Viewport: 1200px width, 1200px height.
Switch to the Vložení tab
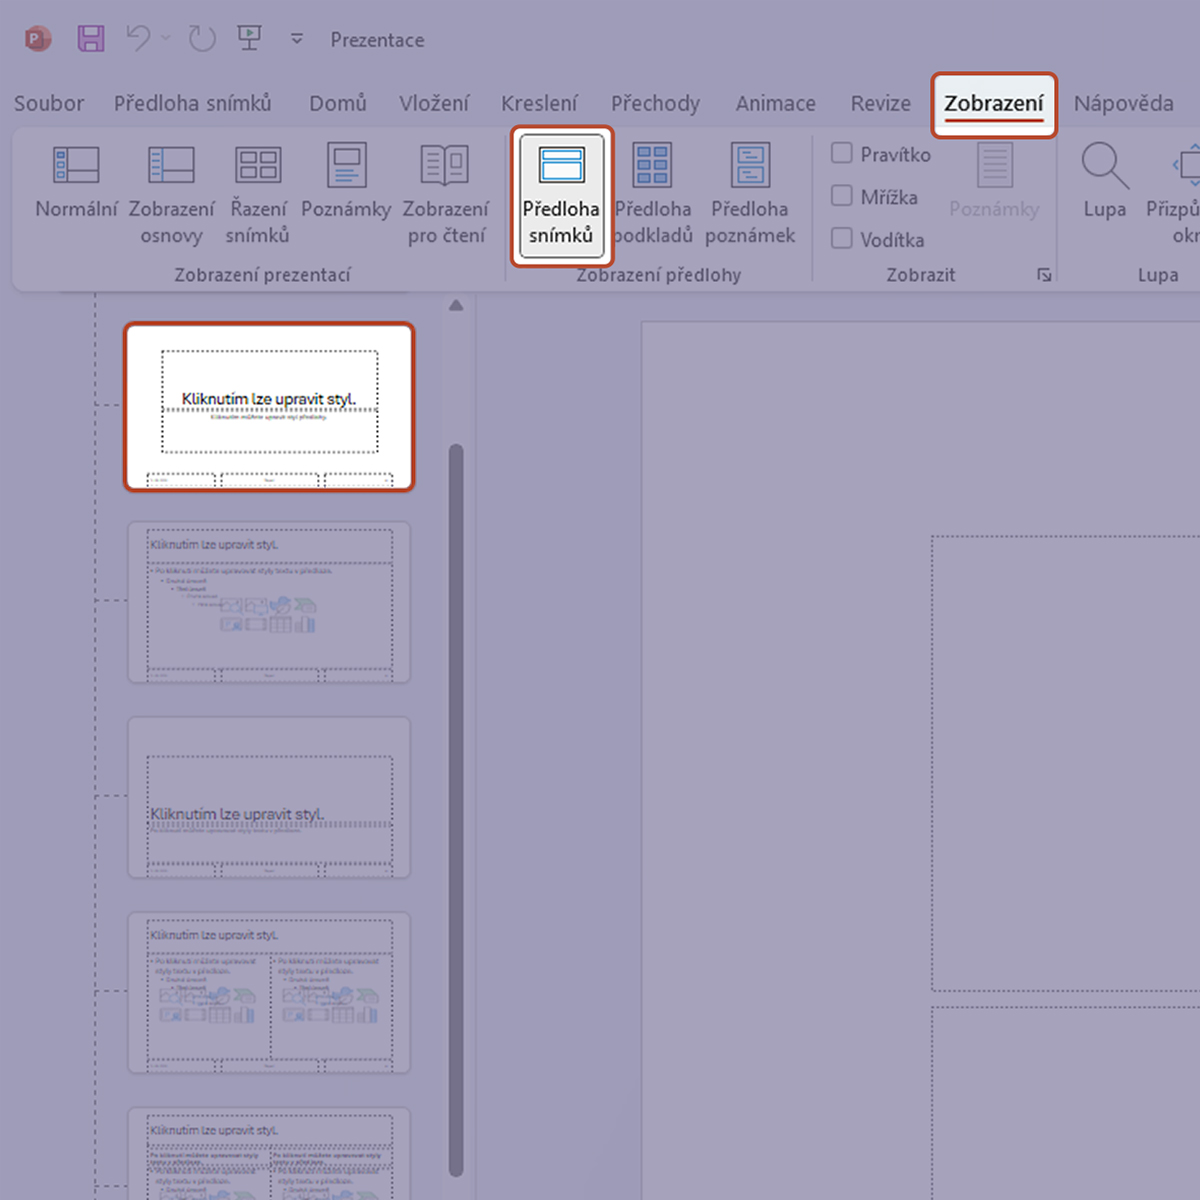[x=434, y=103]
